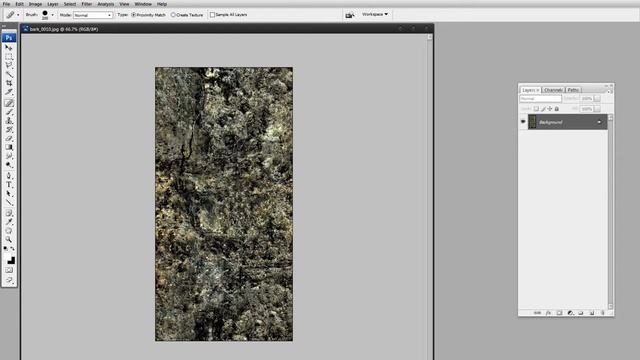Image resolution: width=640 pixels, height=360 pixels.
Task: Select the Crop tool
Action: [x=9, y=83]
